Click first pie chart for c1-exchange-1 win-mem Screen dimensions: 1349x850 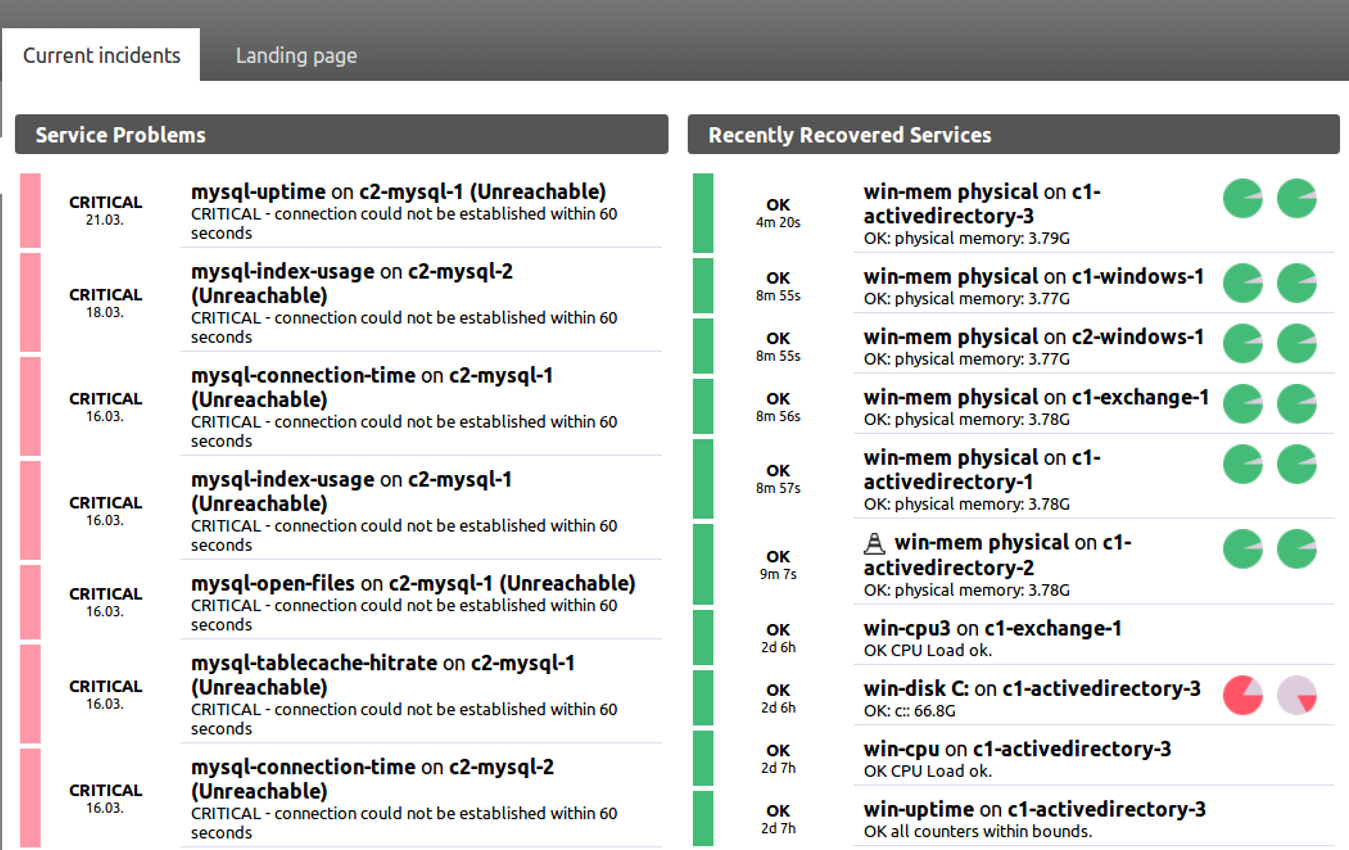click(1243, 404)
